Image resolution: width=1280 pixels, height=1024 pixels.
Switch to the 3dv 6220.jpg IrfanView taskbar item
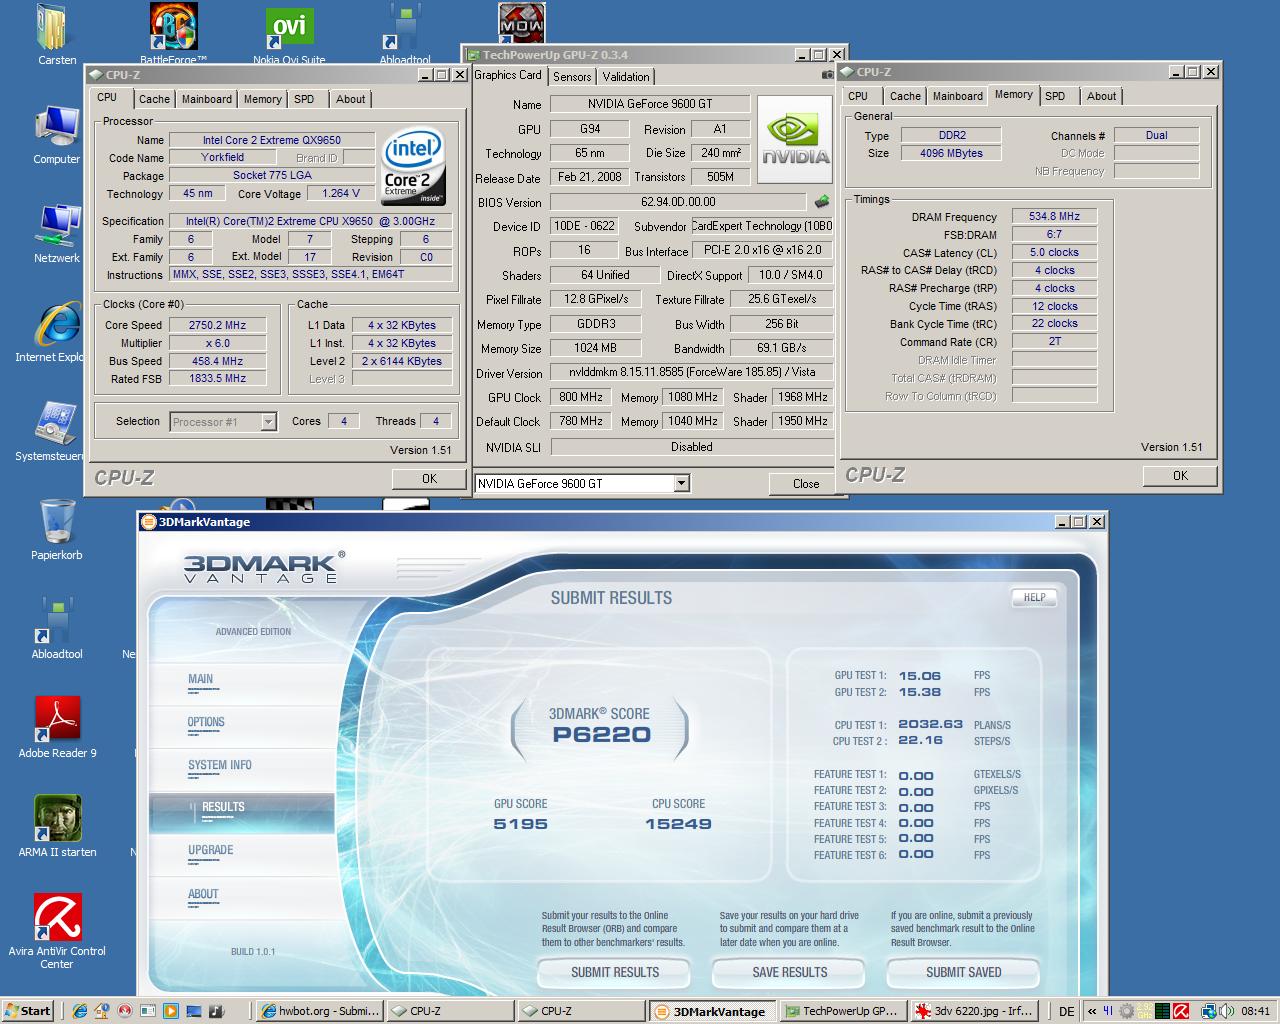pos(975,1011)
